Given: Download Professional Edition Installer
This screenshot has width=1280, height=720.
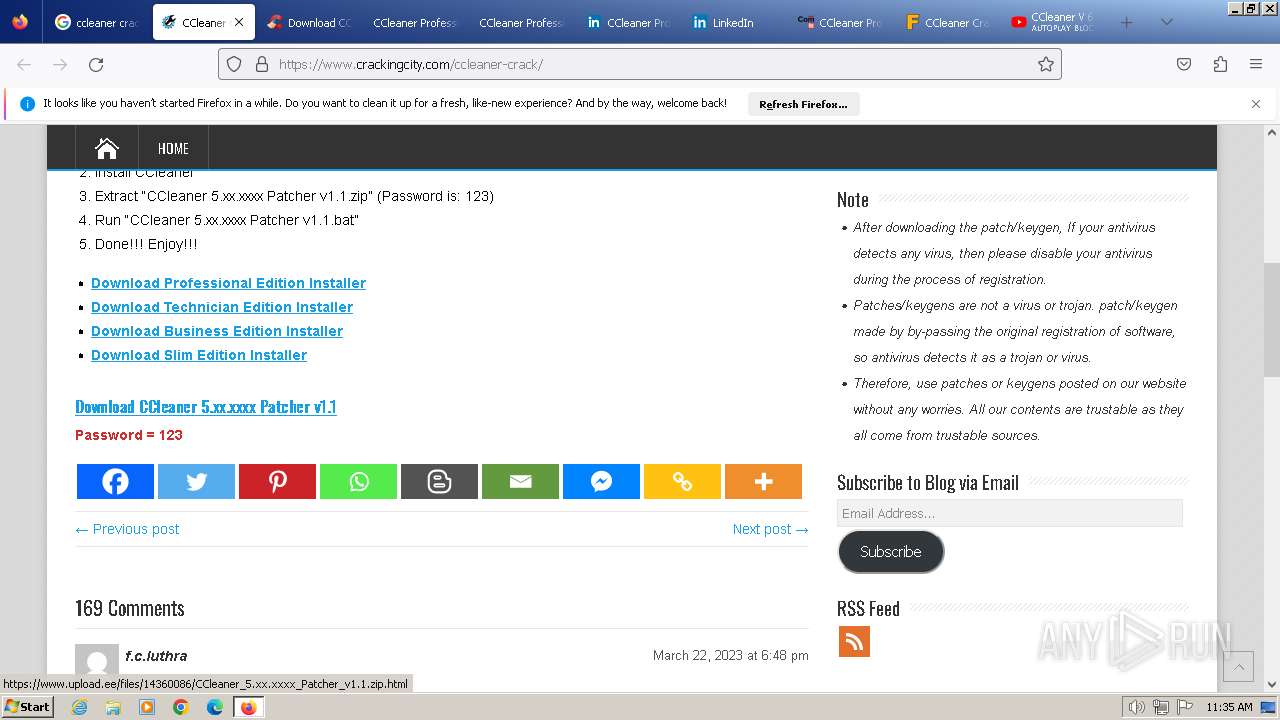Looking at the screenshot, I should coord(228,283).
